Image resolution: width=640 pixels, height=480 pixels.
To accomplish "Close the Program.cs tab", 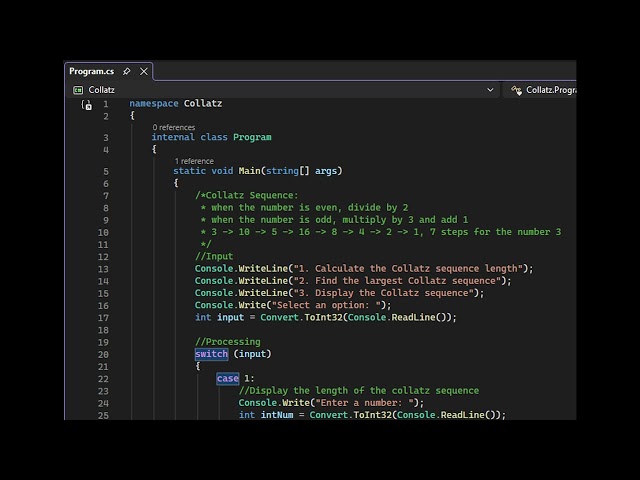I will (x=144, y=71).
